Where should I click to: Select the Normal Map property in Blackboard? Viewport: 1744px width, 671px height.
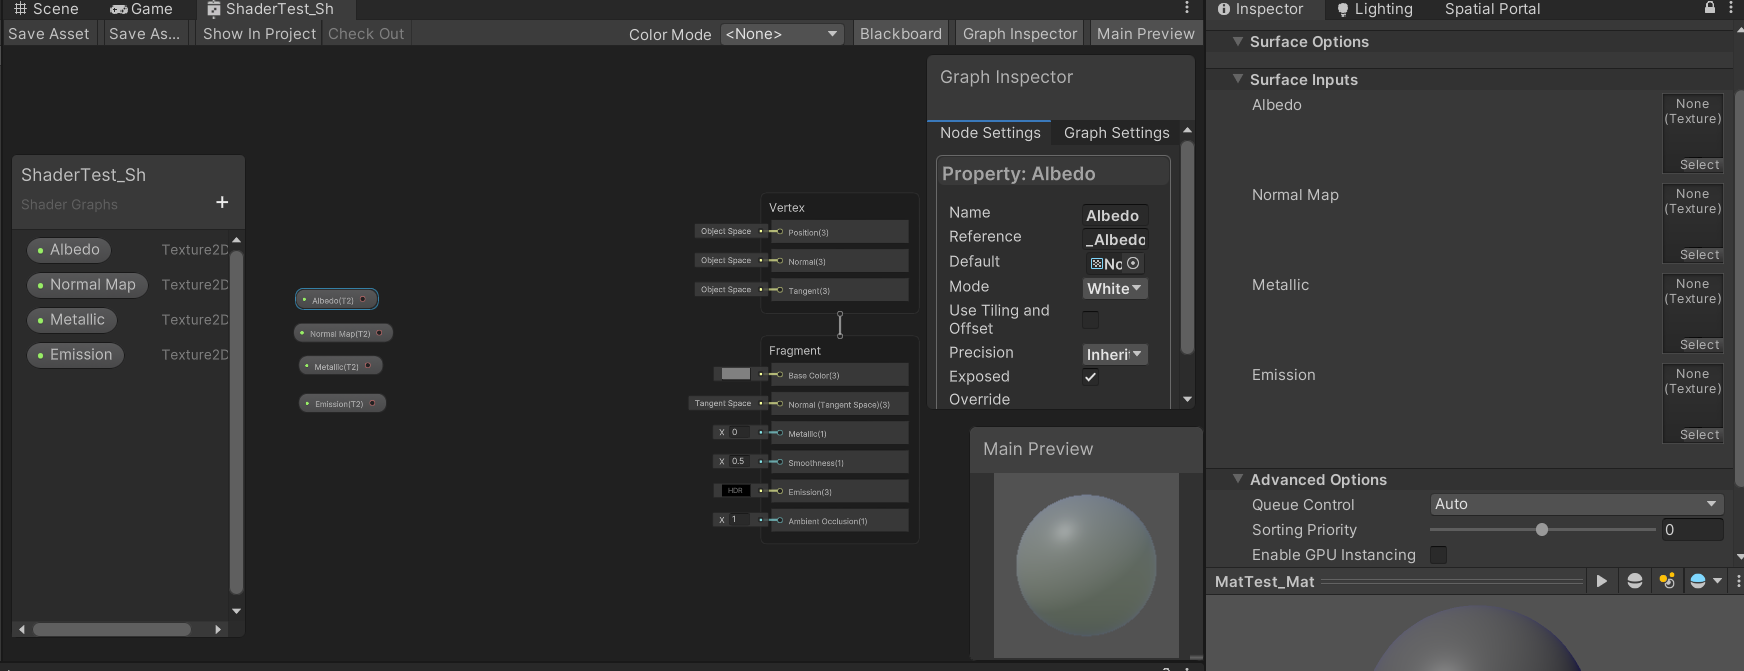pos(87,285)
